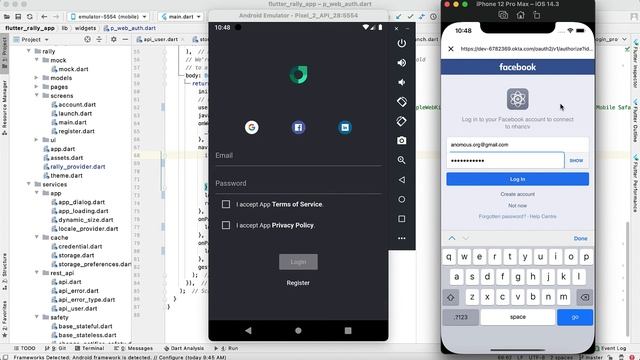Collapse the screens folder
The image size is (640, 360).
tap(36, 95)
